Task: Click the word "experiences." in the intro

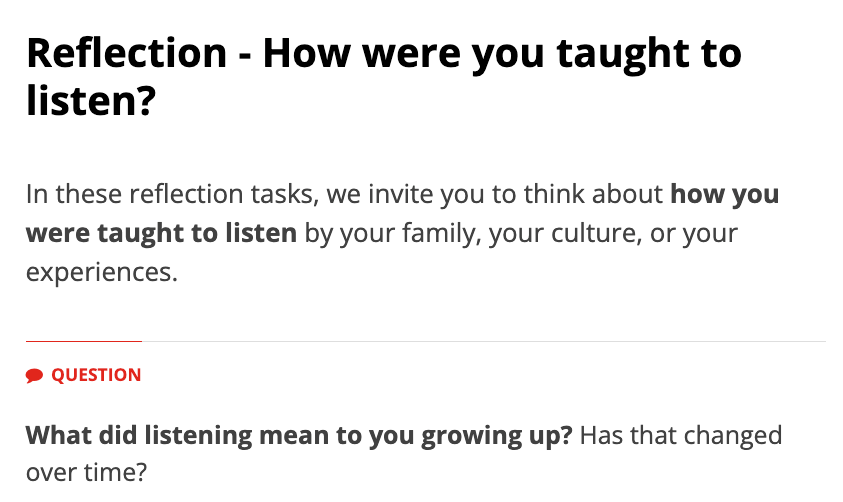Action: click(101, 272)
